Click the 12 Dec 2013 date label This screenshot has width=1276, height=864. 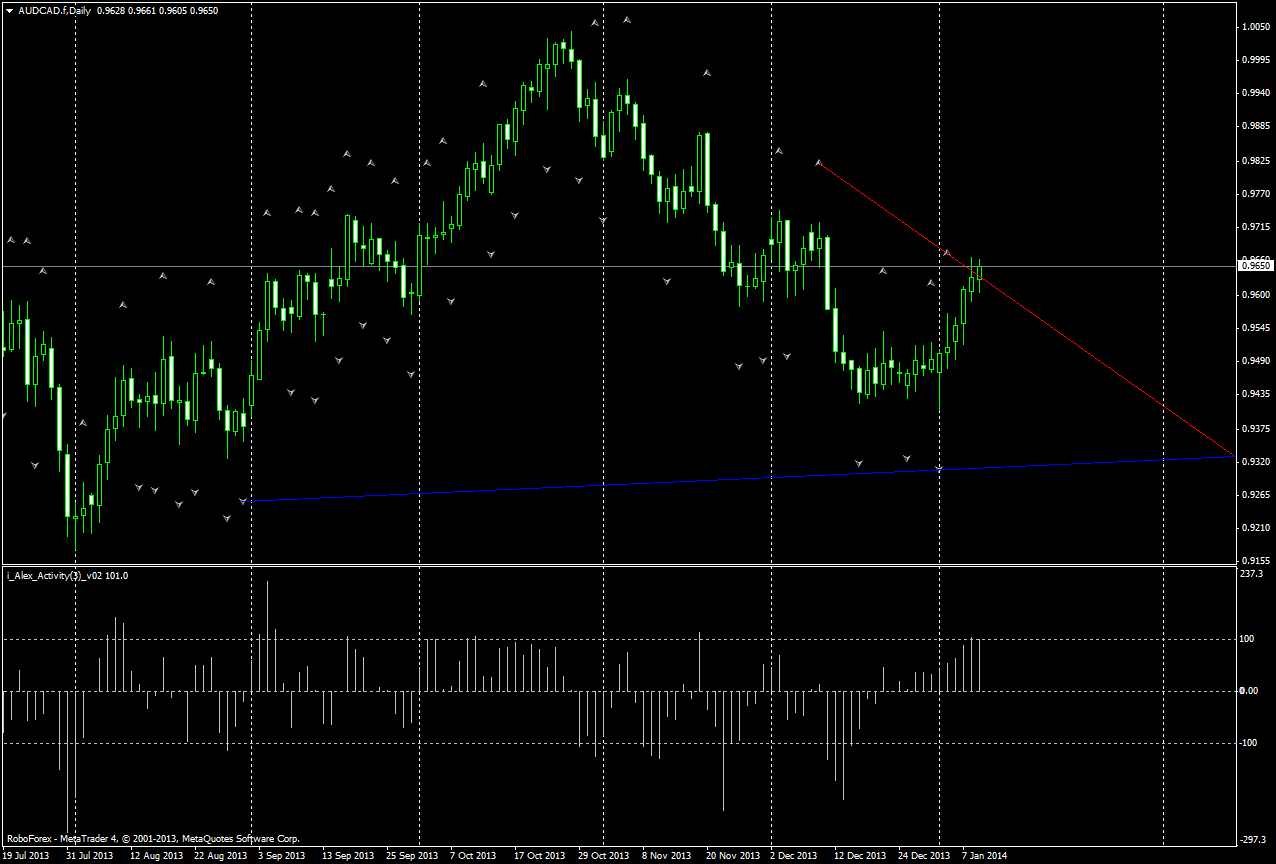coord(860,856)
